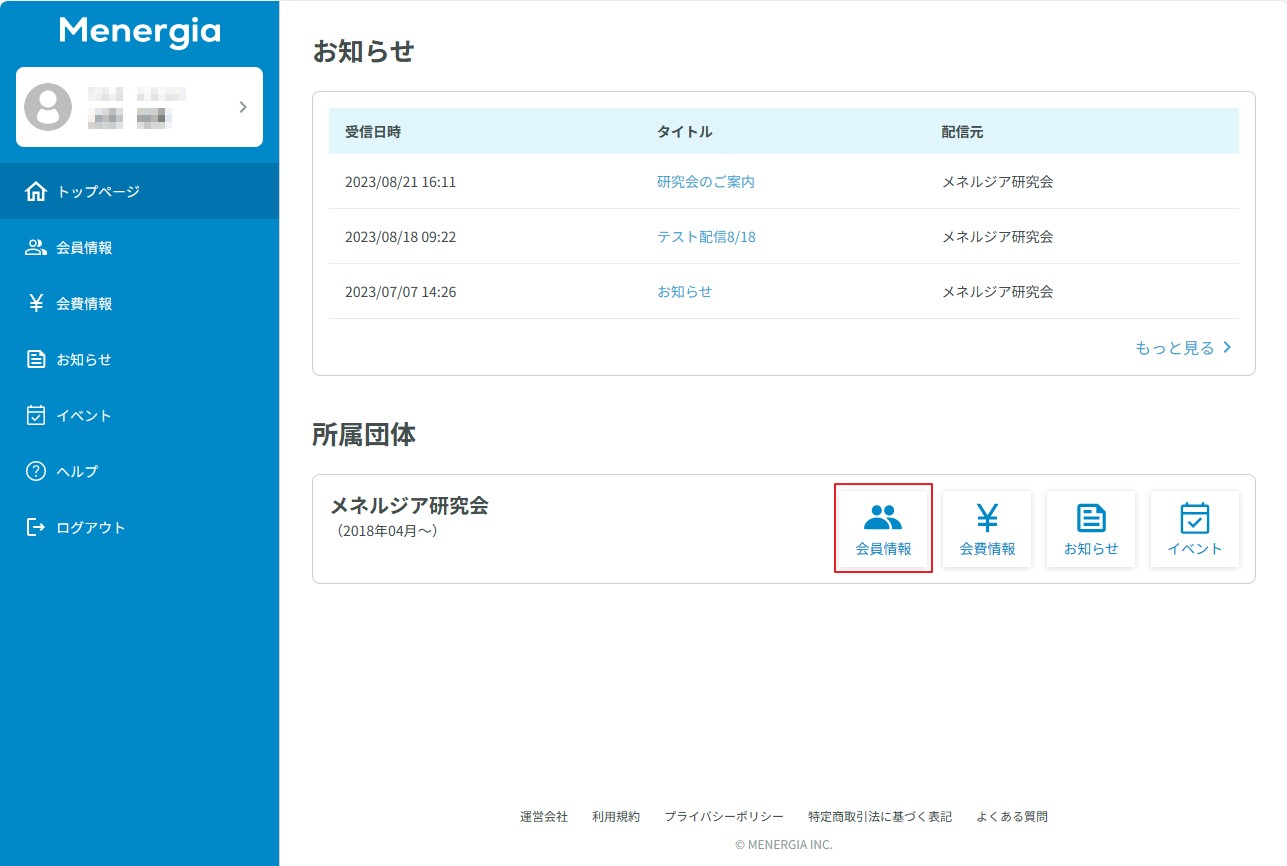This screenshot has width=1287, height=866.
Task: Click the お知らせ section heading
Action: pyautogui.click(x=363, y=51)
